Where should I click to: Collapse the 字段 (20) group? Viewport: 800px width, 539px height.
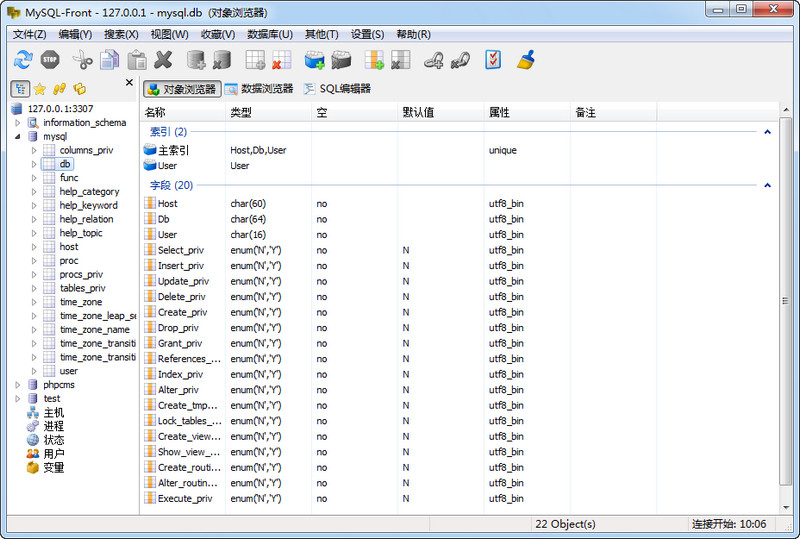pyautogui.click(x=767, y=185)
